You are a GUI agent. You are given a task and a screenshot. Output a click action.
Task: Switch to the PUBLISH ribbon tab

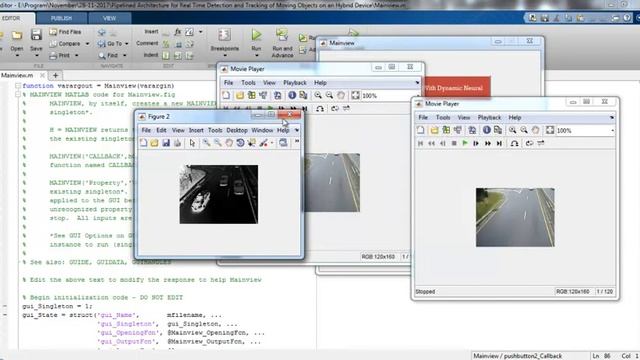[x=61, y=18]
